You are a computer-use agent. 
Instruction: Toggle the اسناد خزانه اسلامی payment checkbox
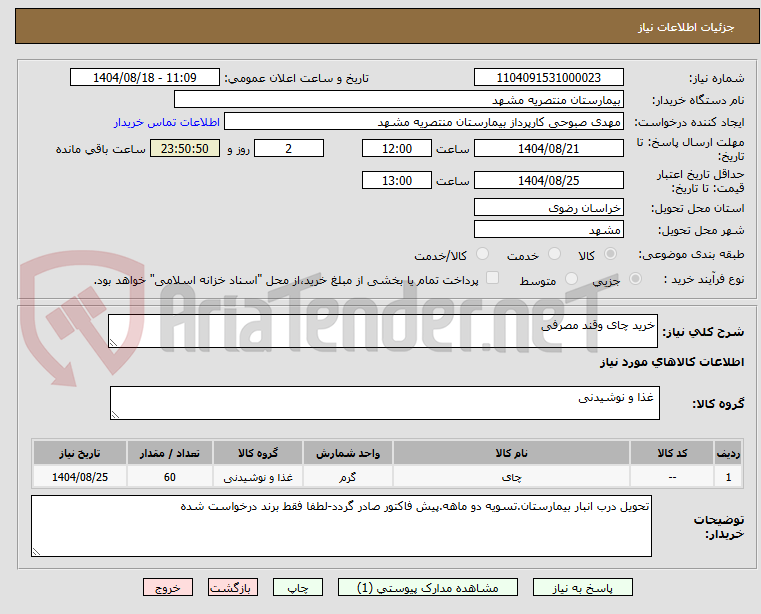pyautogui.click(x=492, y=278)
